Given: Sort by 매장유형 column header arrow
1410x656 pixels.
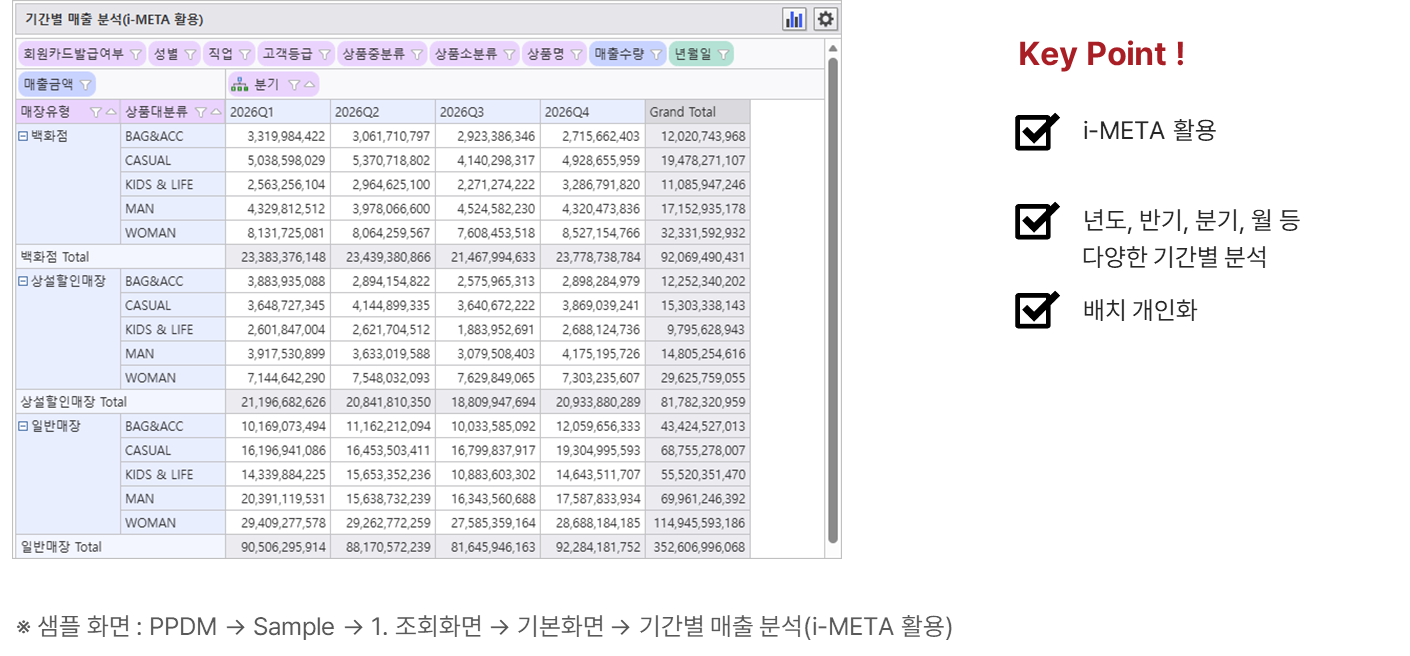Looking at the screenshot, I should click(110, 112).
